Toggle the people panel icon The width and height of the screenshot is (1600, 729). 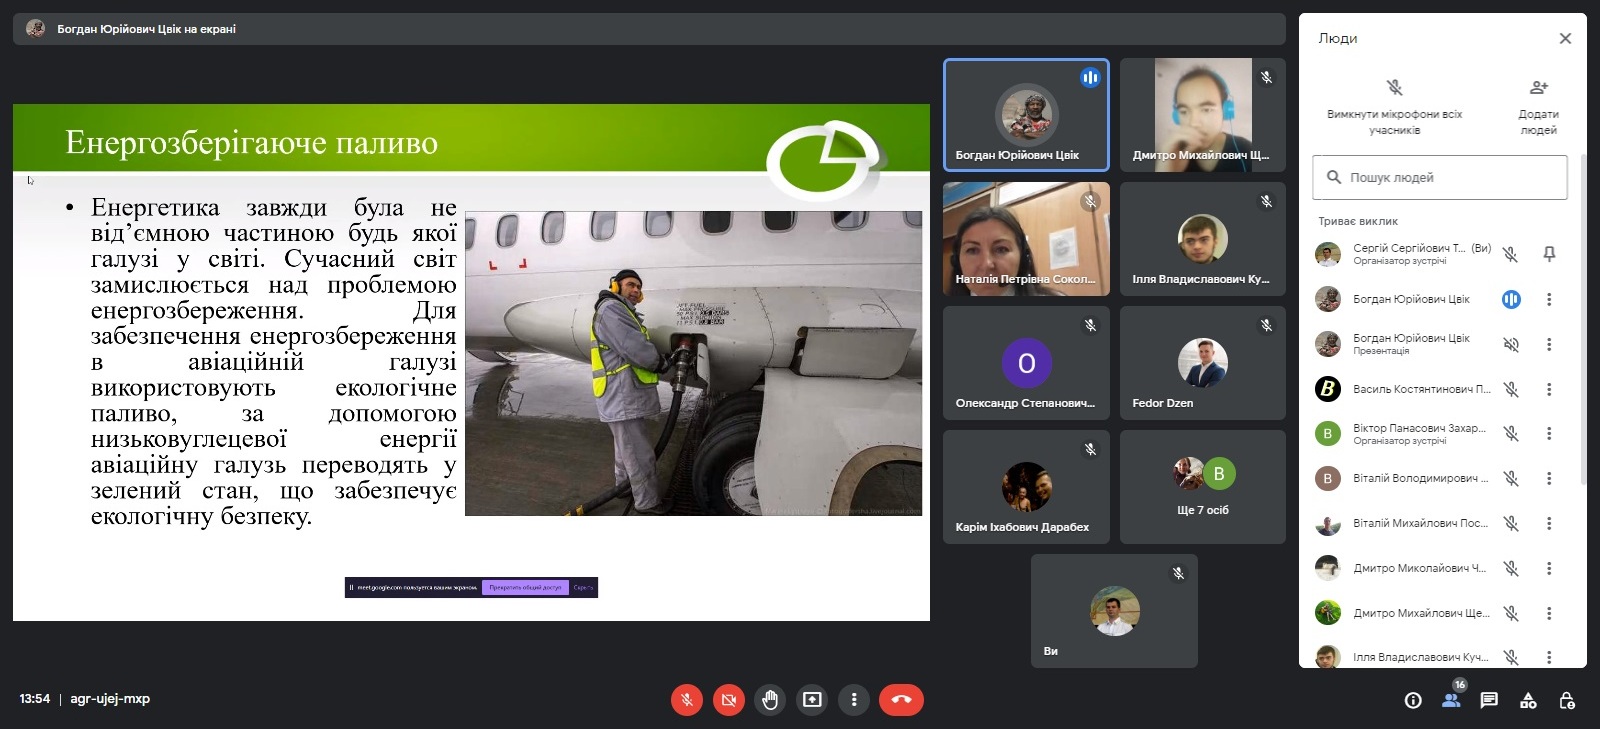[1451, 701]
